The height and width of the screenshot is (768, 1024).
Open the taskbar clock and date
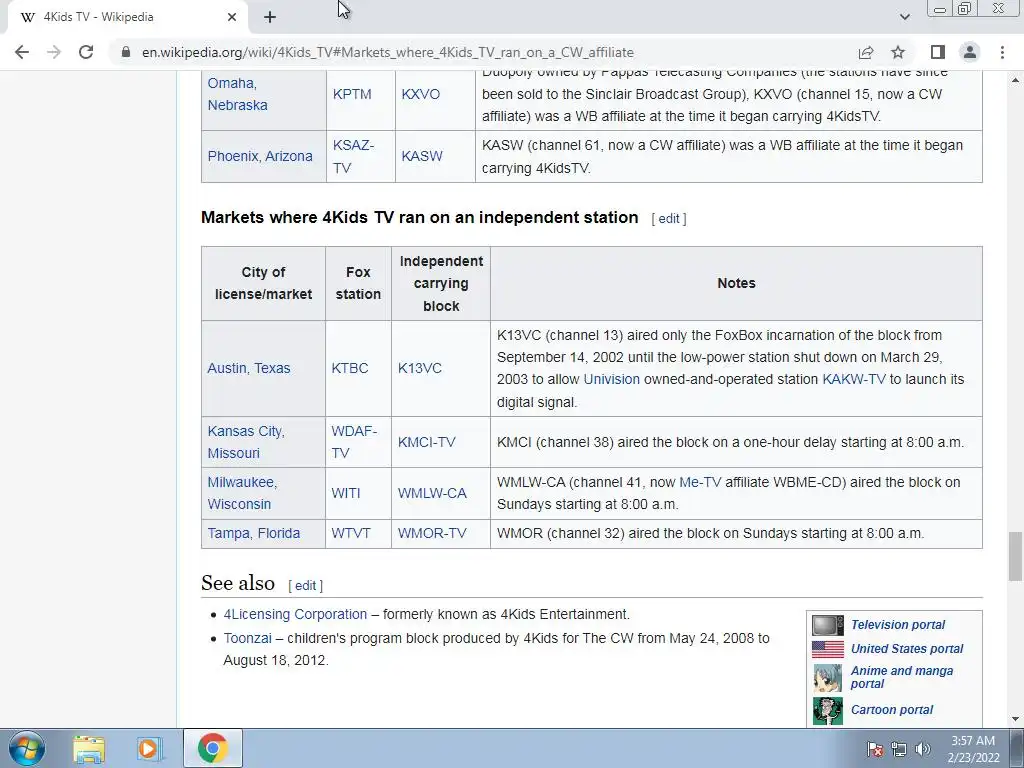973,749
